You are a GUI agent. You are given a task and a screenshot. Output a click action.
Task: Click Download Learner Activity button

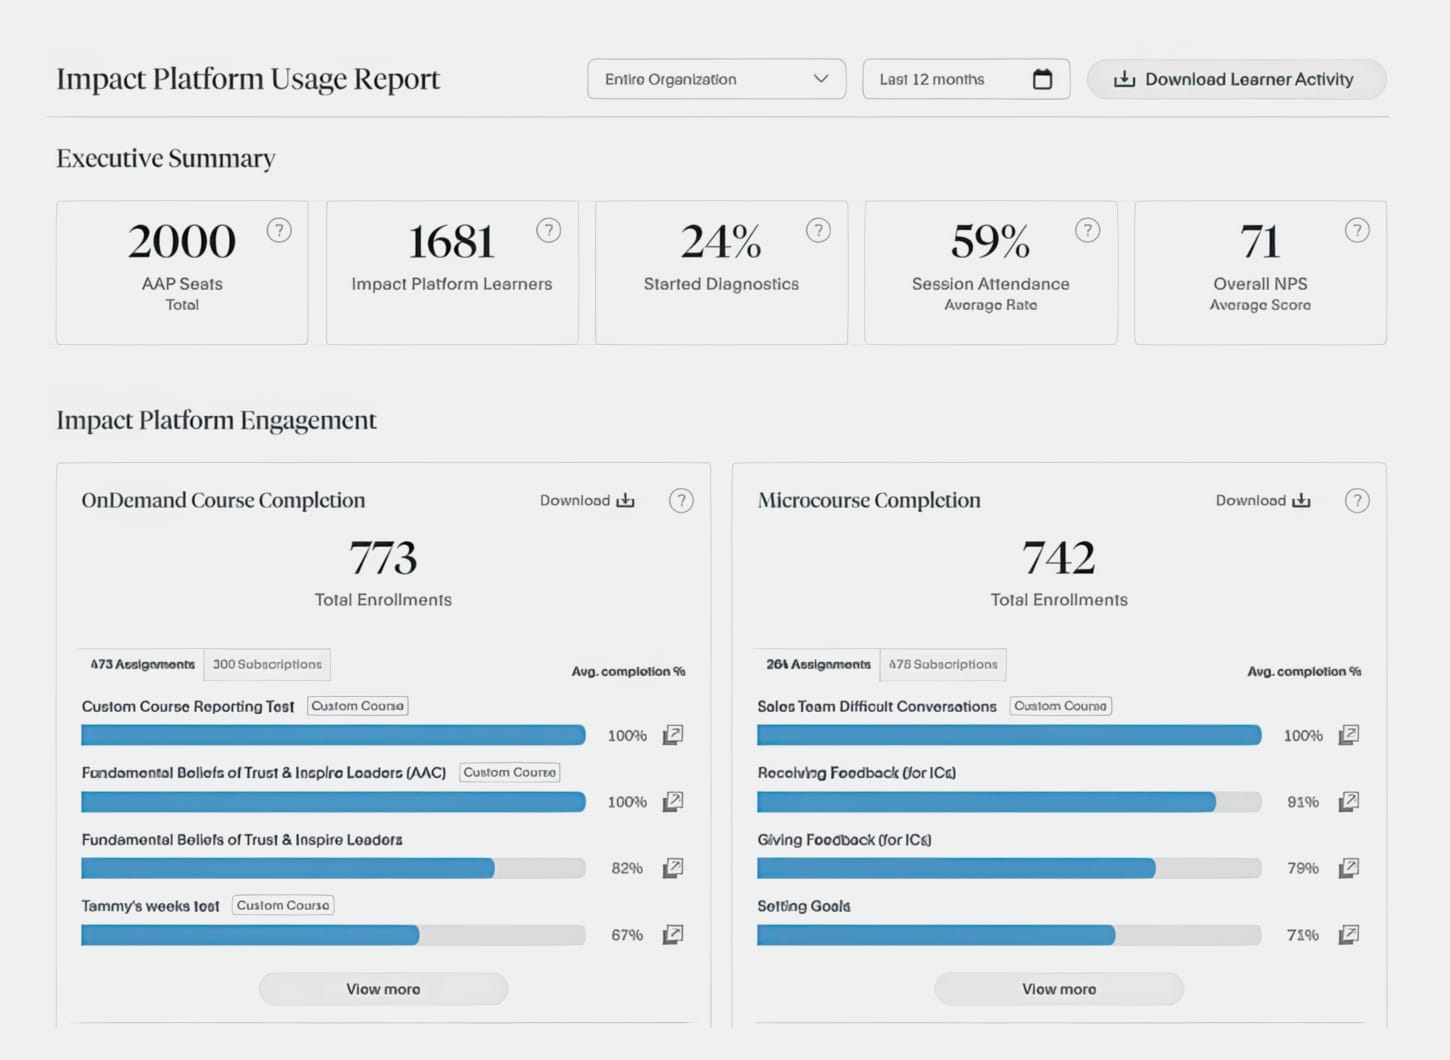click(x=1236, y=79)
